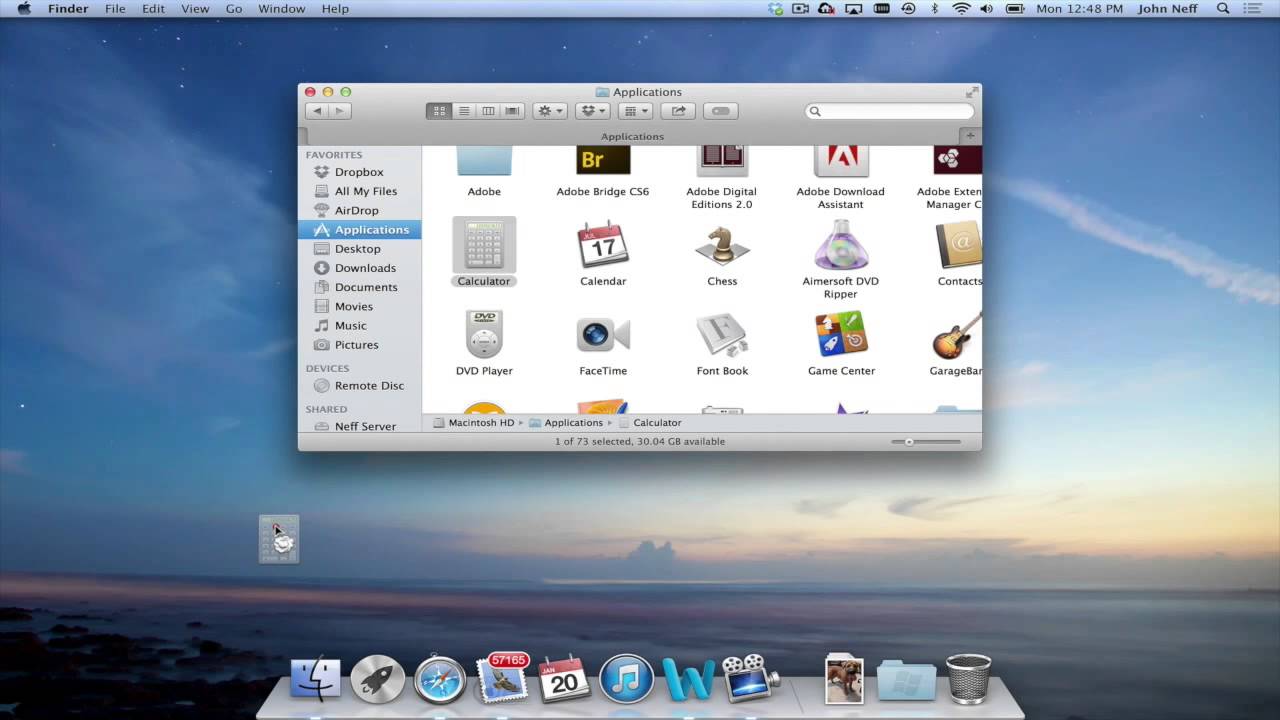Open Safari compass in the Dock

440,680
